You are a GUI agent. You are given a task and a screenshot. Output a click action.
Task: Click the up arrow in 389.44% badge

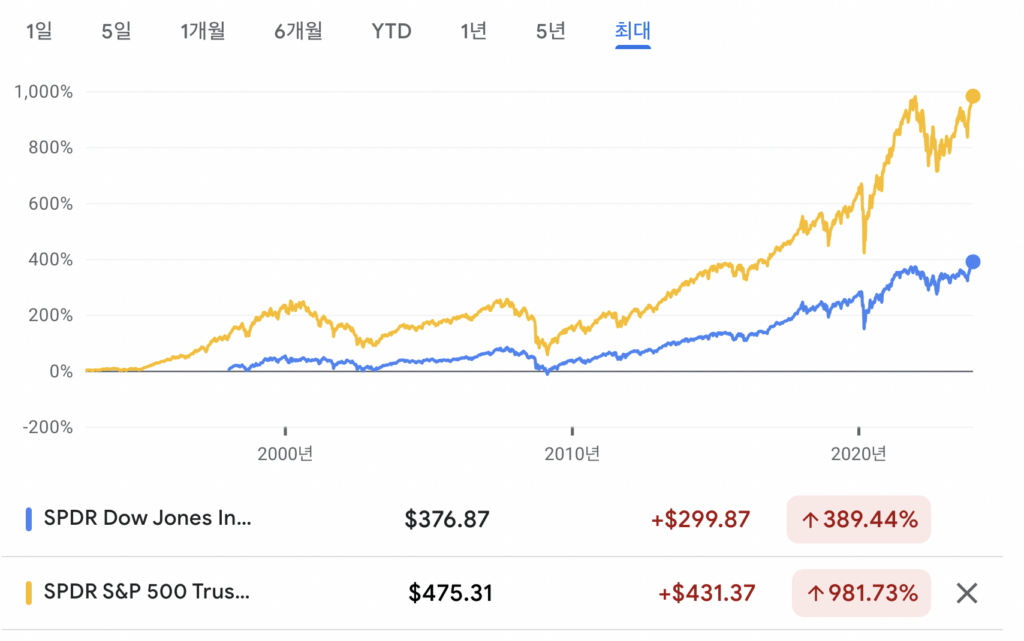coord(810,520)
